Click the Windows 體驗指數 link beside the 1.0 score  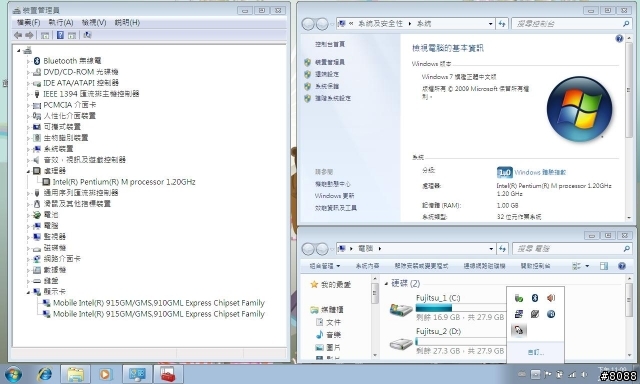tap(540, 173)
